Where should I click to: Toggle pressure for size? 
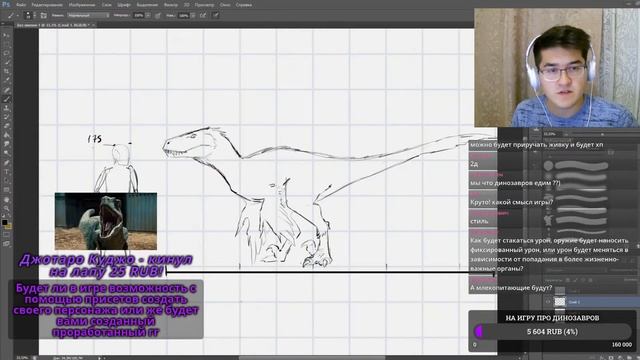[216, 16]
